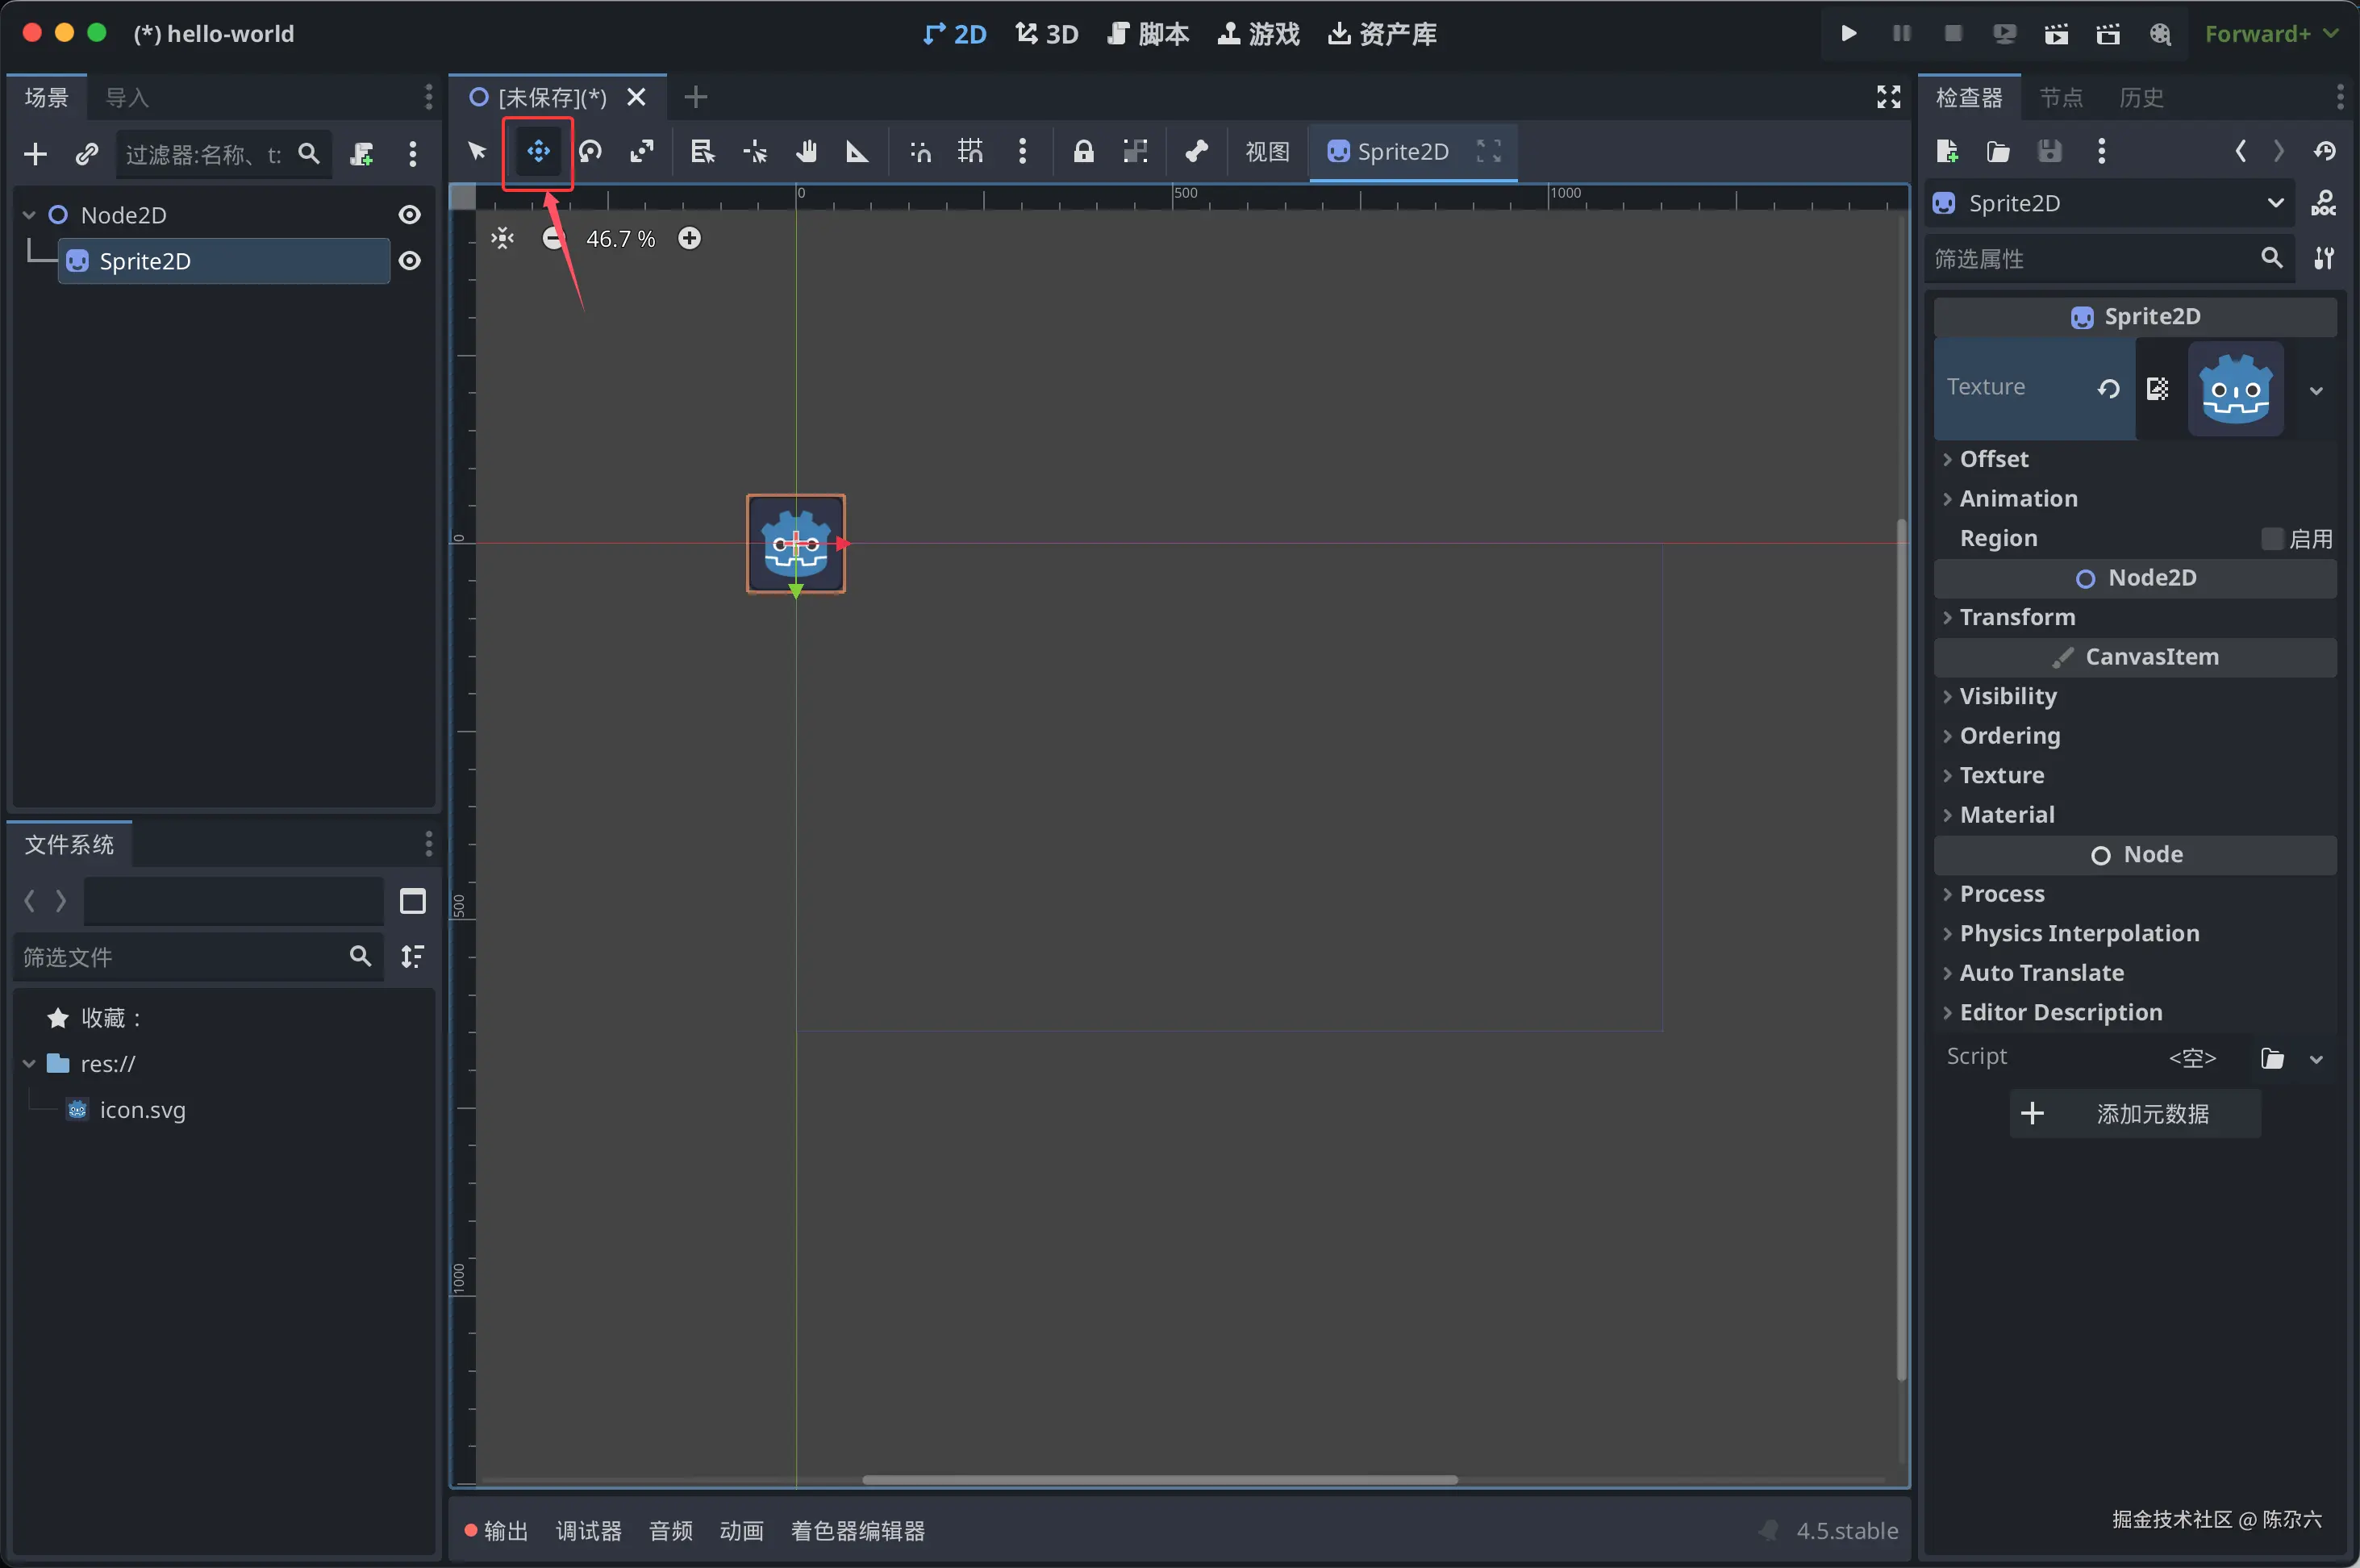Open the 节点 tab in inspector dock
This screenshot has height=1568, width=2360.
2060,98
